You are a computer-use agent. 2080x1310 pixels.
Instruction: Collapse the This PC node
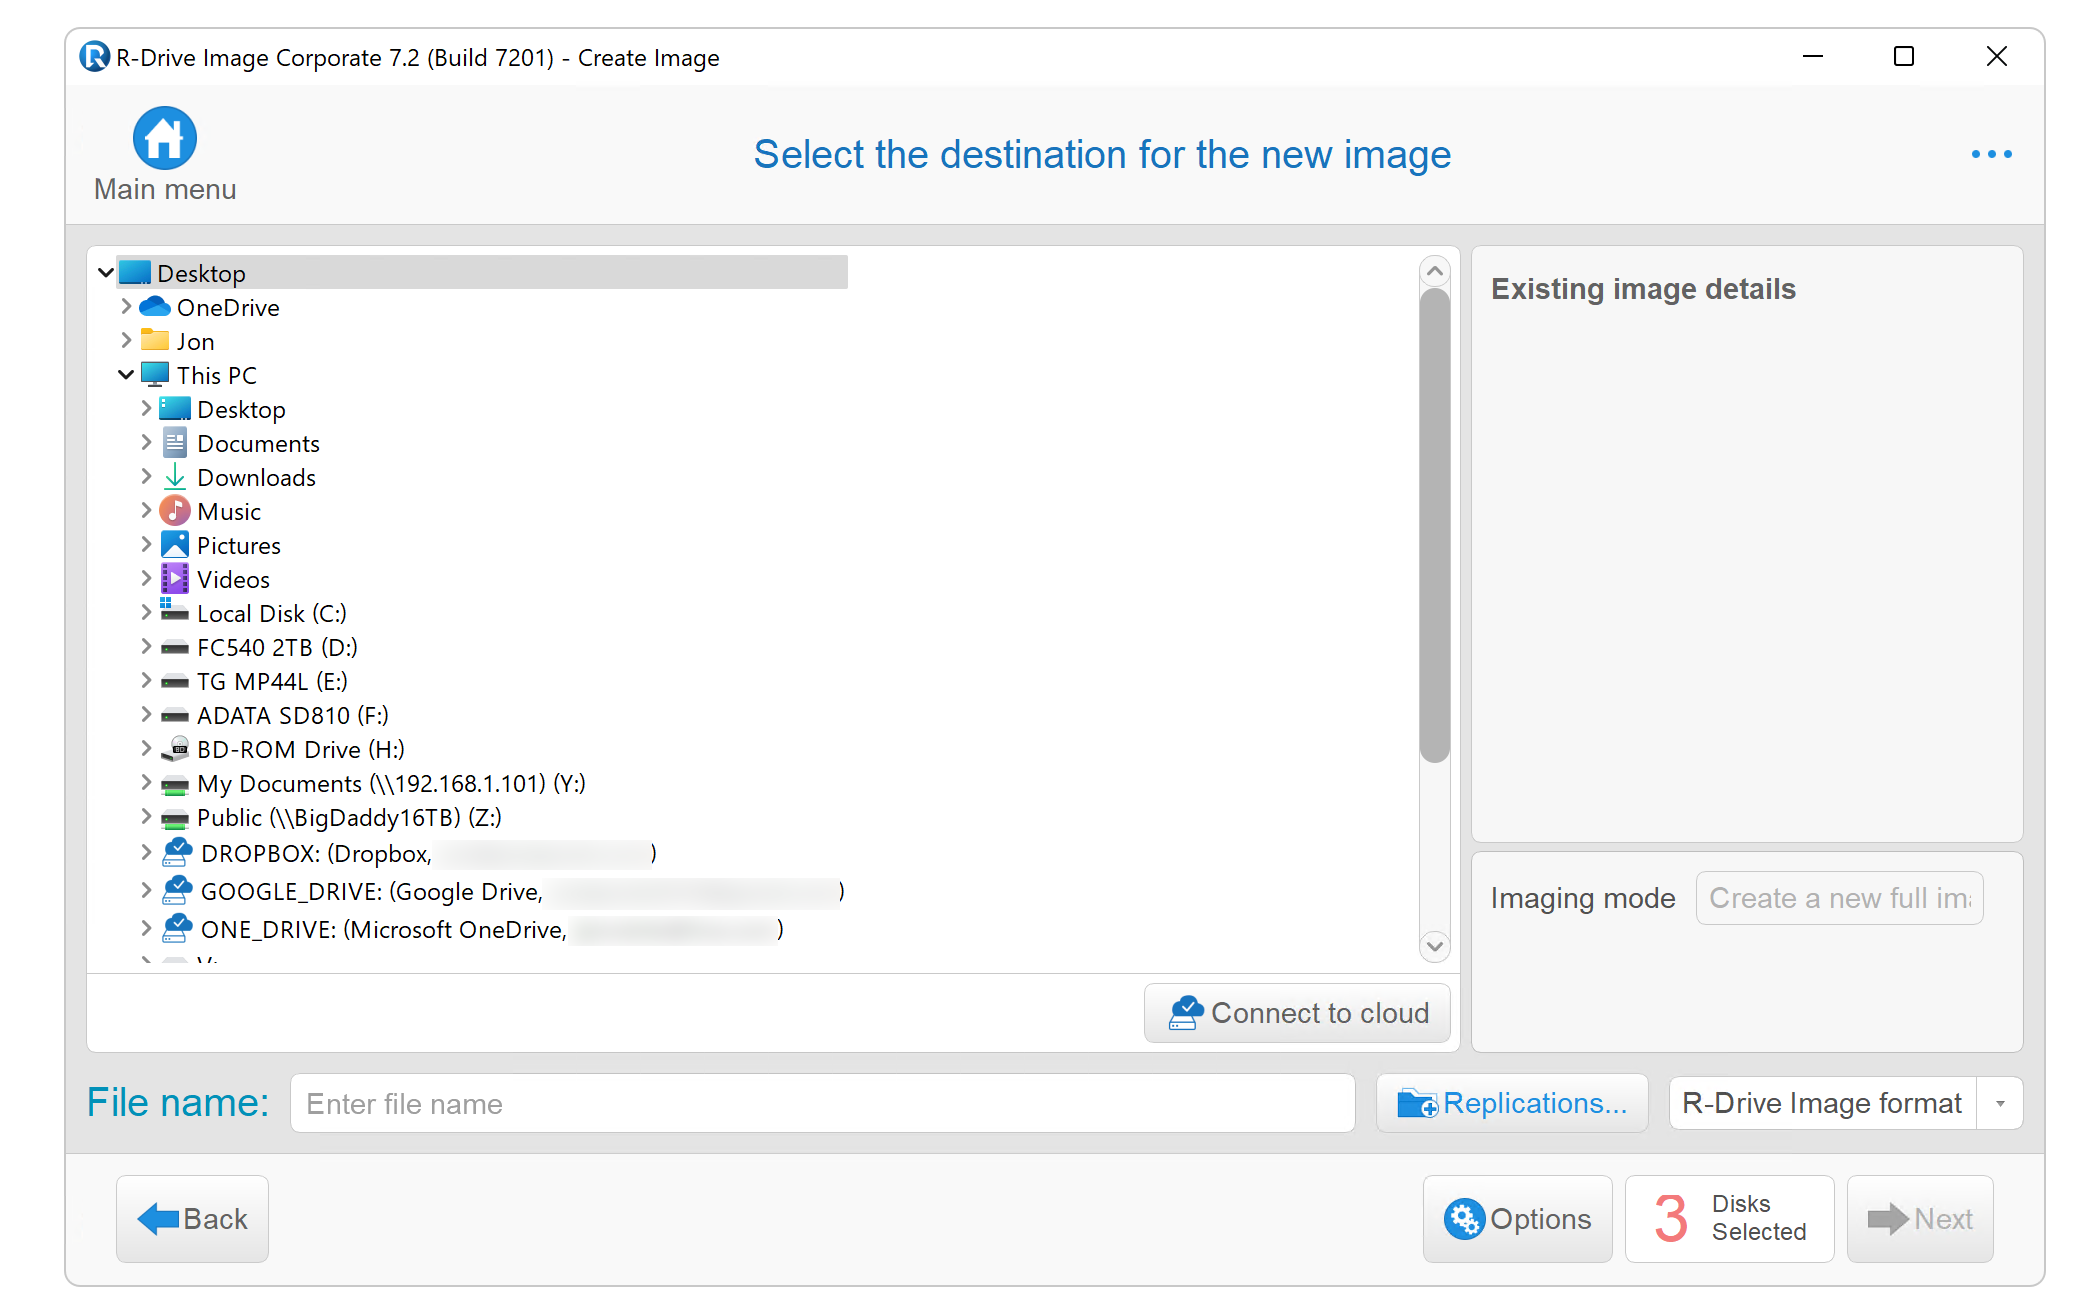pos(126,374)
